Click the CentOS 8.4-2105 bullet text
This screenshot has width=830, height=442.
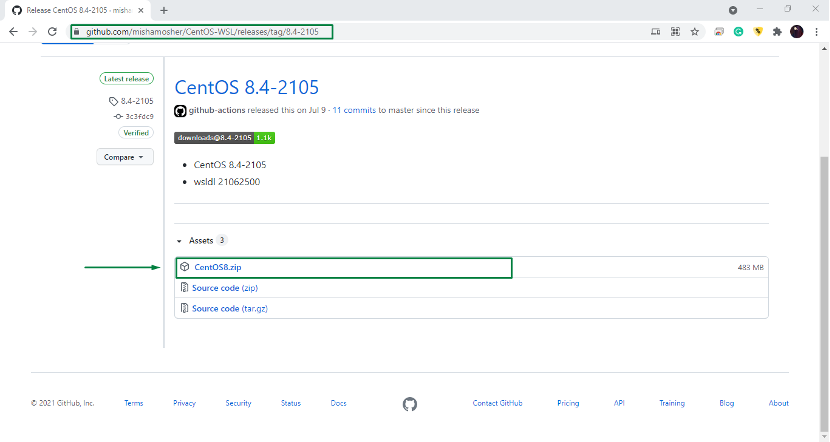(x=230, y=165)
